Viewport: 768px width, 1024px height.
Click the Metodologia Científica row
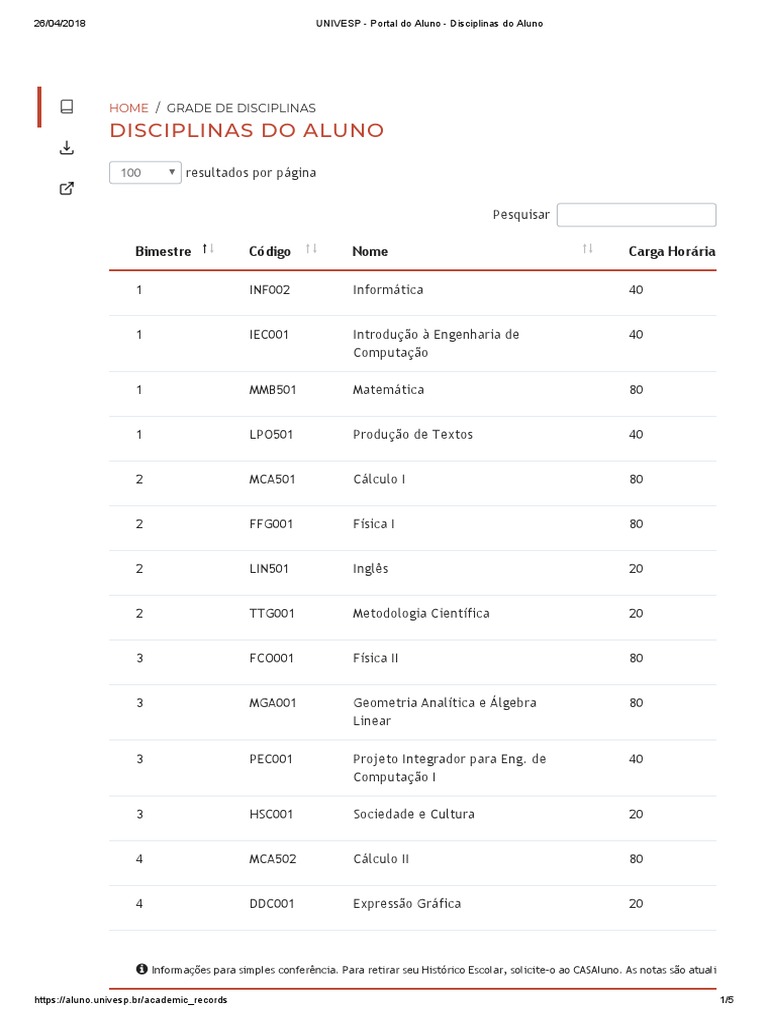point(421,613)
